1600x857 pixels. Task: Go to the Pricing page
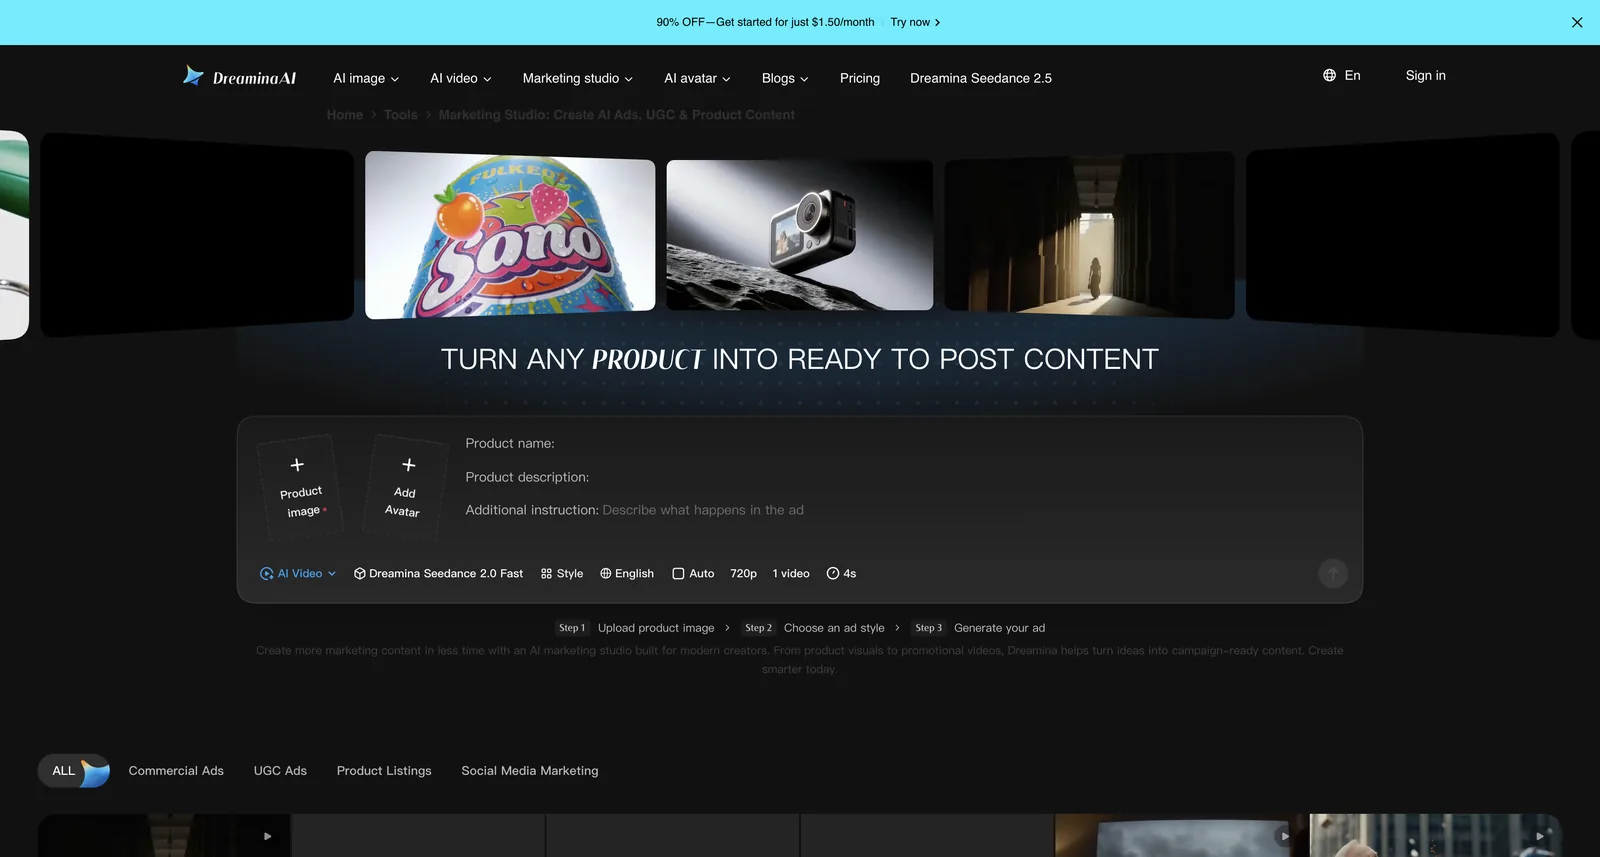pyautogui.click(x=860, y=78)
